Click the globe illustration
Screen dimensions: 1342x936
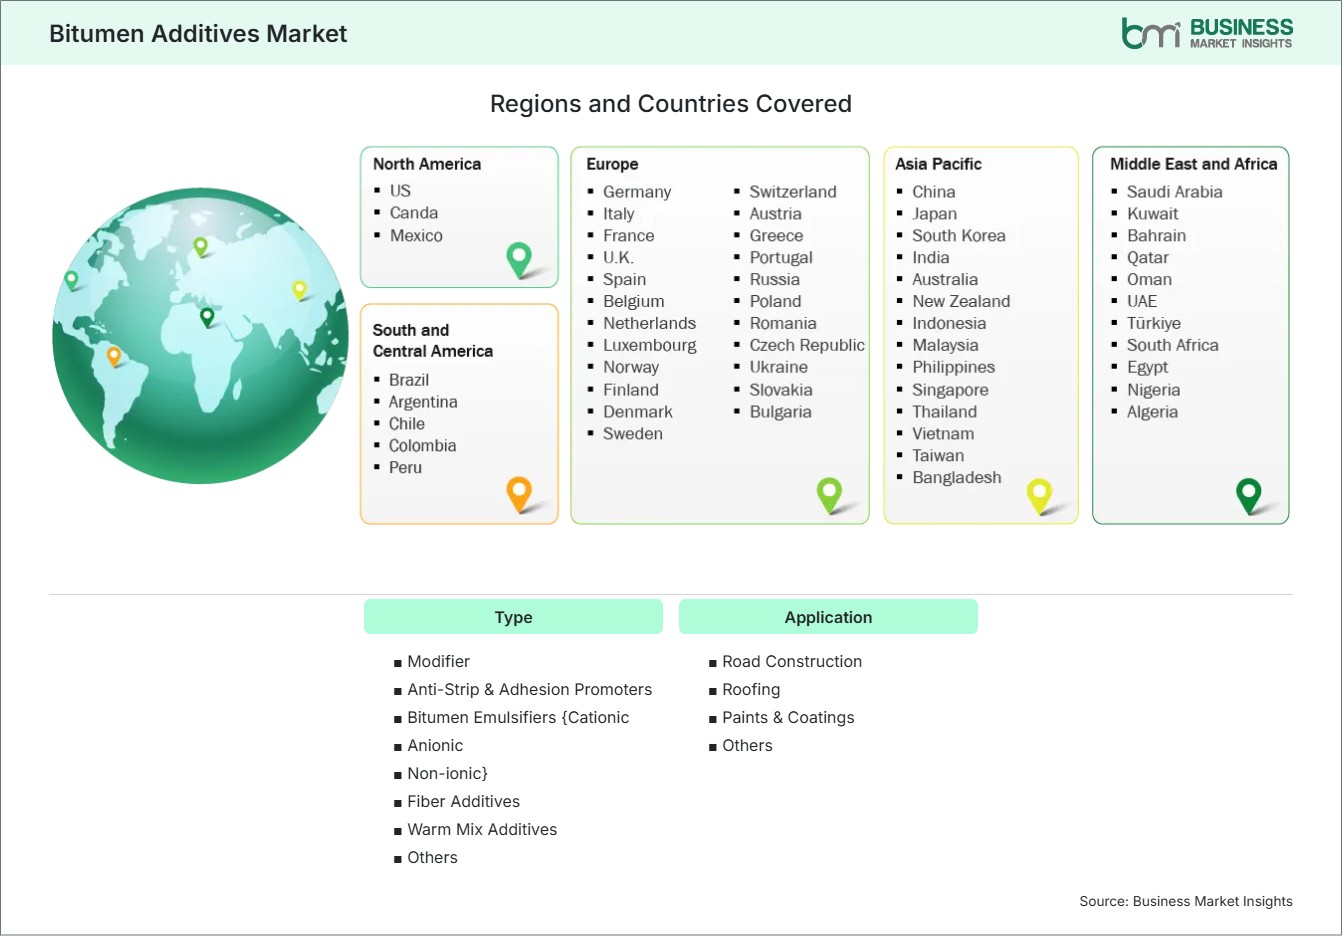[200, 336]
